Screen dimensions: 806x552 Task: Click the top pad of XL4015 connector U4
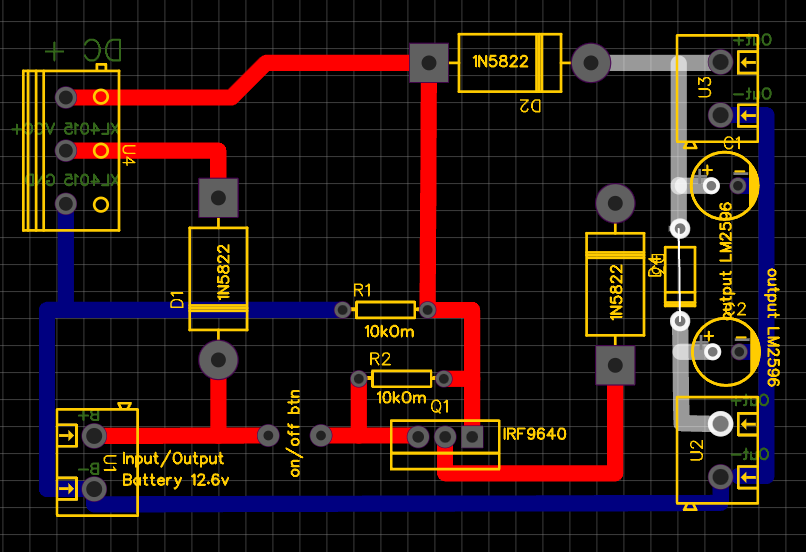coord(66,97)
